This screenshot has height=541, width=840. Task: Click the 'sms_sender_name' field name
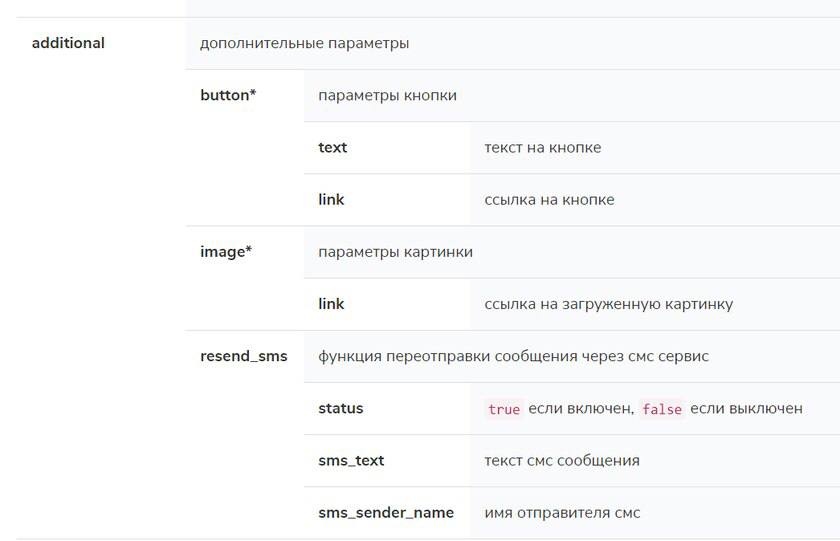point(386,513)
